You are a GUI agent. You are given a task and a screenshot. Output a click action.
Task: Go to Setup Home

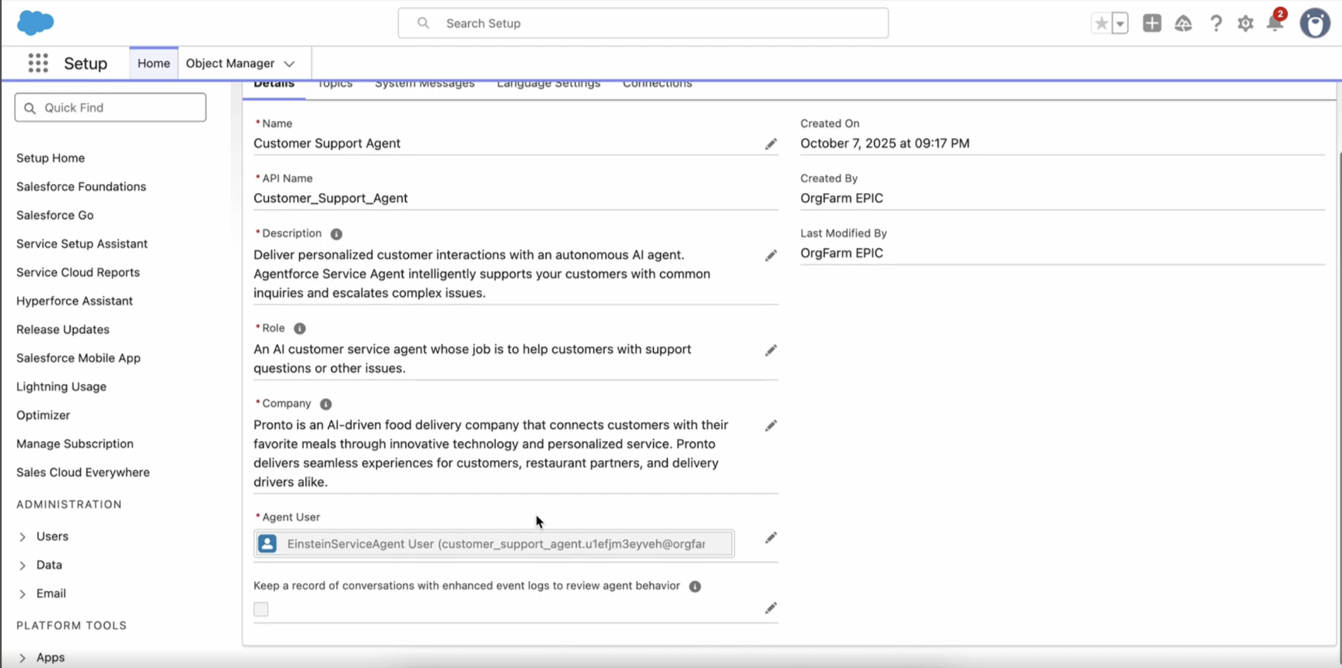click(50, 158)
